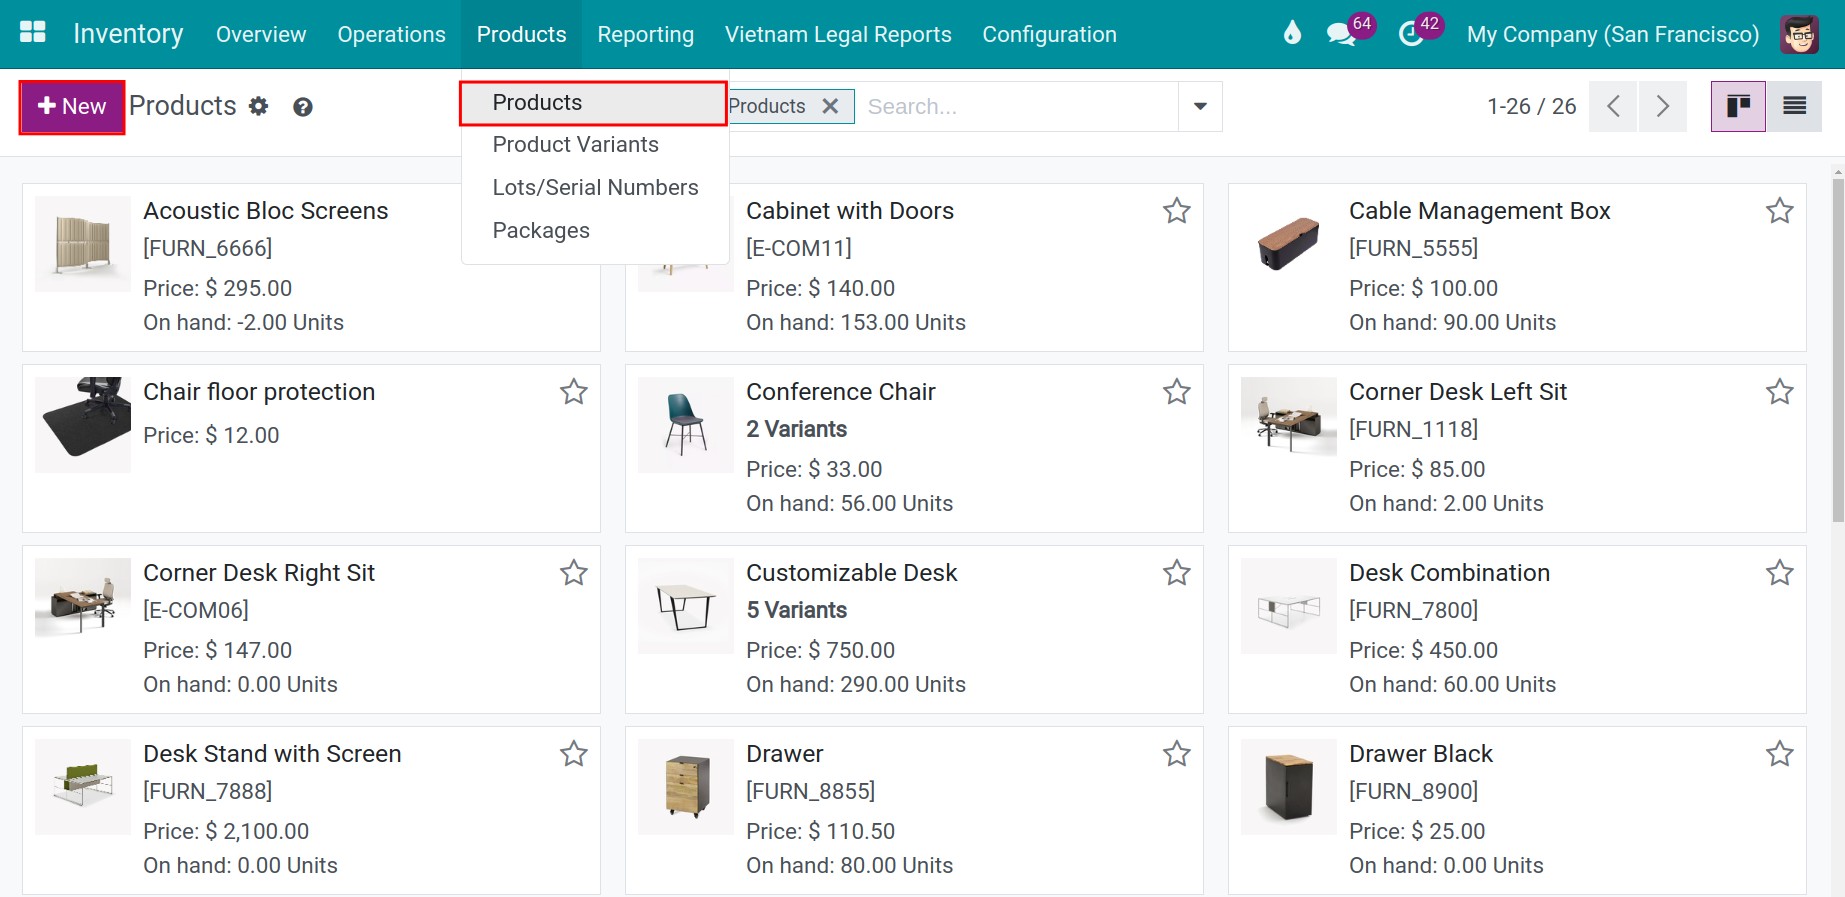
Task: Select Lots/Serial Numbers menu entry
Action: point(594,188)
